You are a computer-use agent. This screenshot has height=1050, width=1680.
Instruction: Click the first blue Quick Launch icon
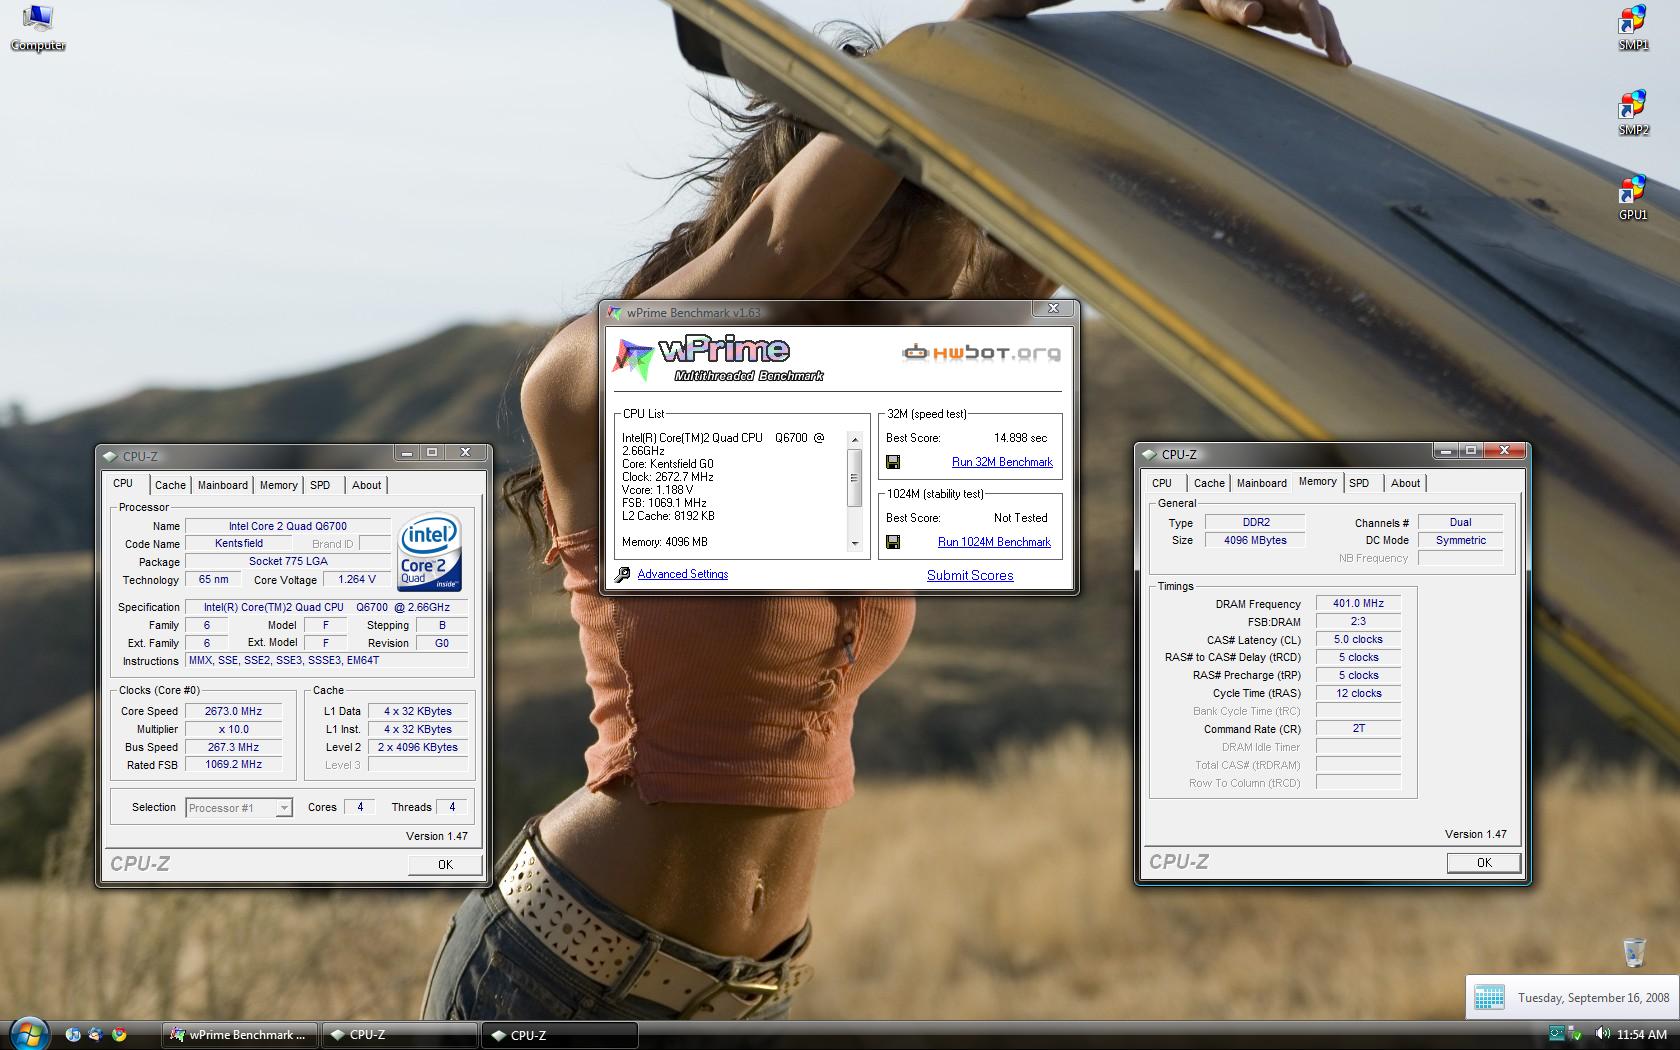tap(73, 1034)
